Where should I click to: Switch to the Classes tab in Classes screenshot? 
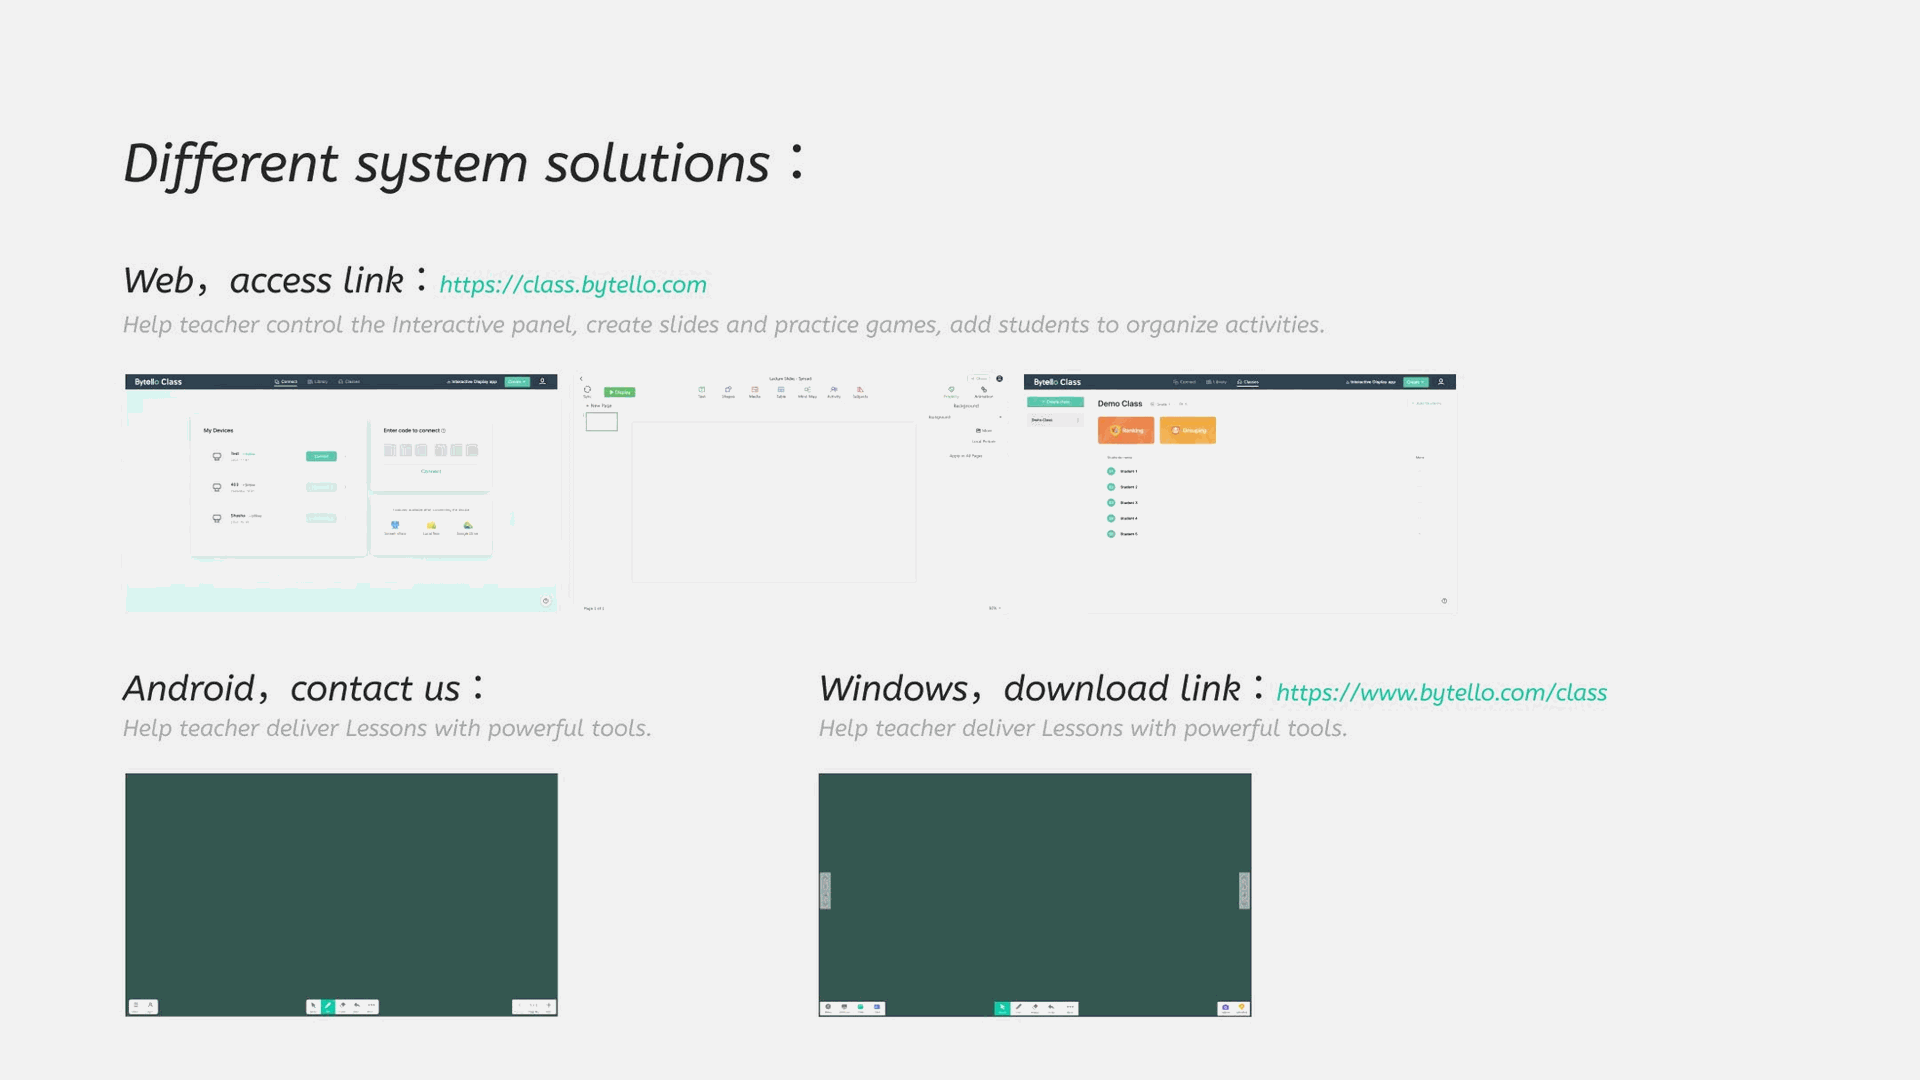coord(1248,382)
